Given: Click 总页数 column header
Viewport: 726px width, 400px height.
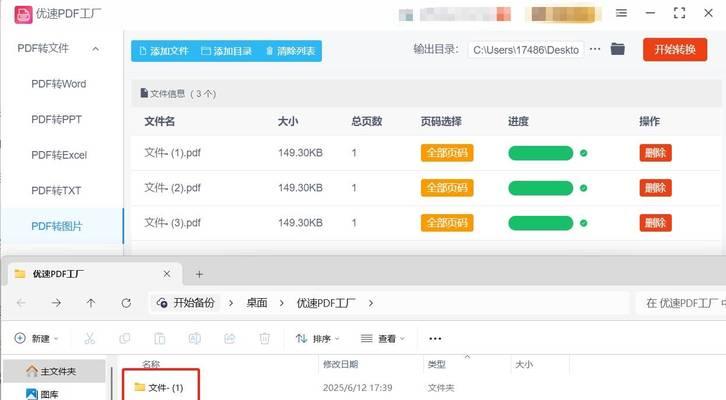Looking at the screenshot, I should pos(366,121).
